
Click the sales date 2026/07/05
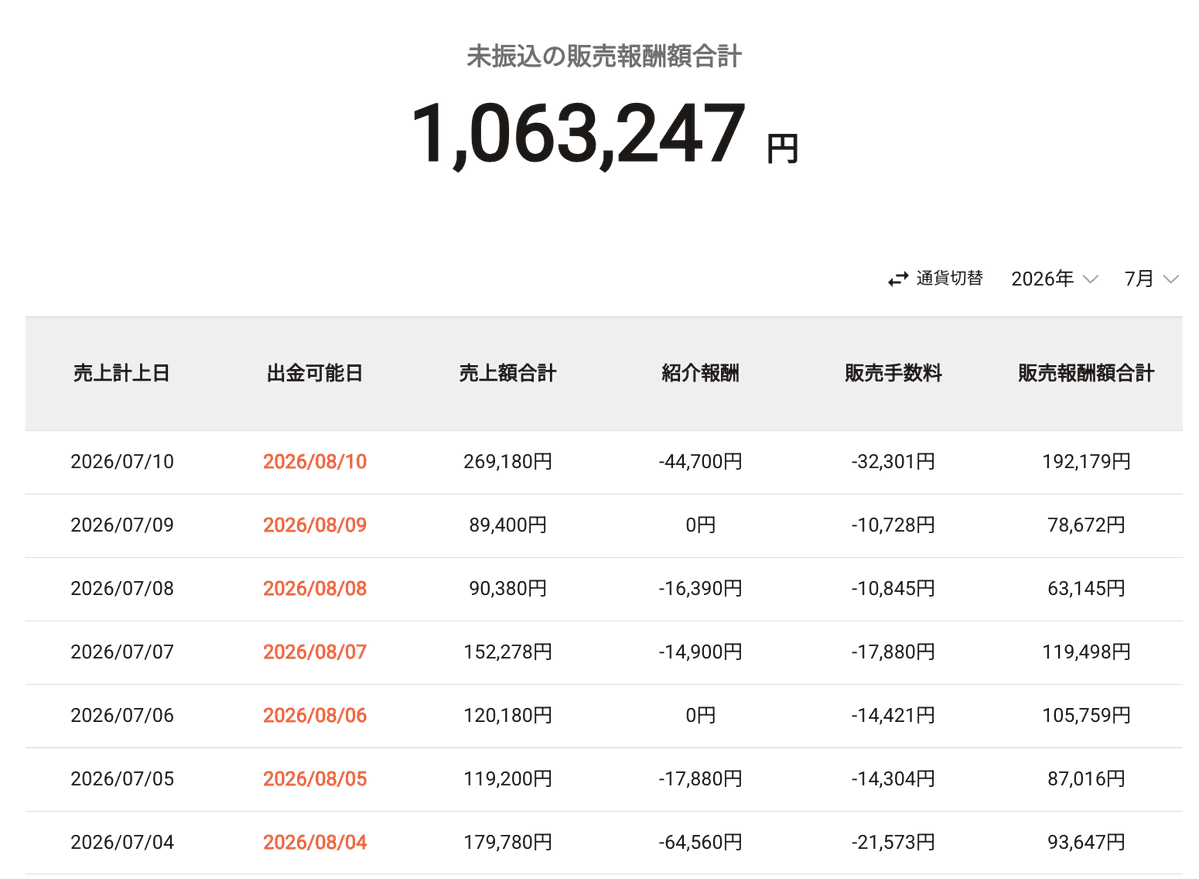[x=122, y=779]
